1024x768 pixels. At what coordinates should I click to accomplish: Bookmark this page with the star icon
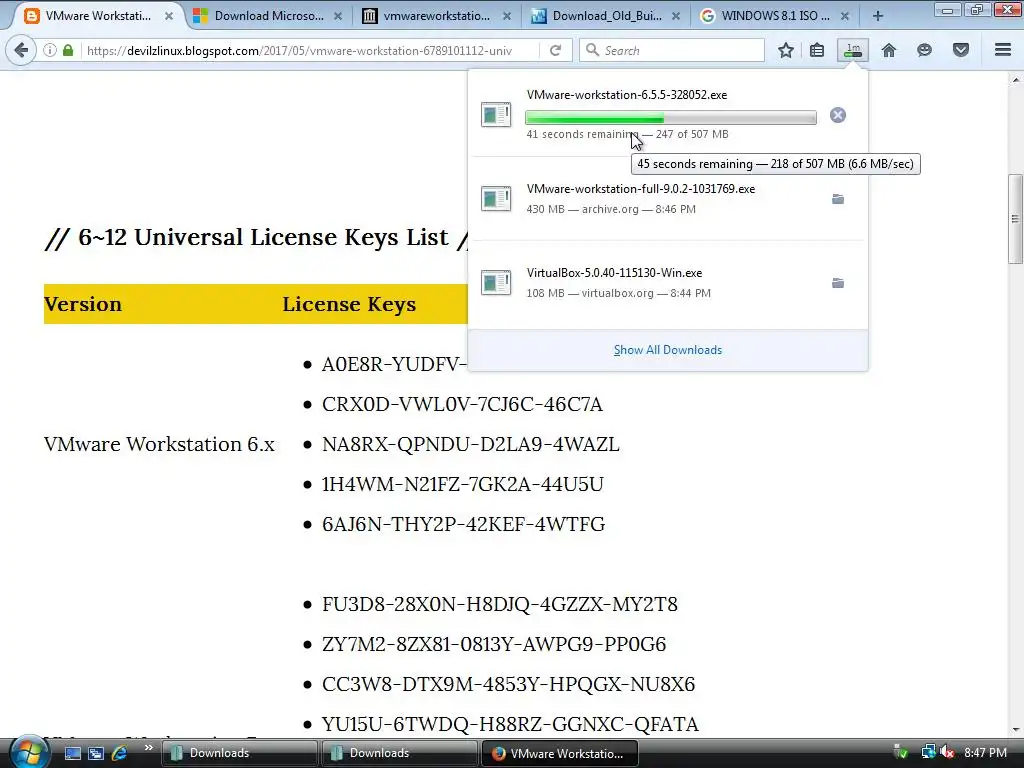786,50
